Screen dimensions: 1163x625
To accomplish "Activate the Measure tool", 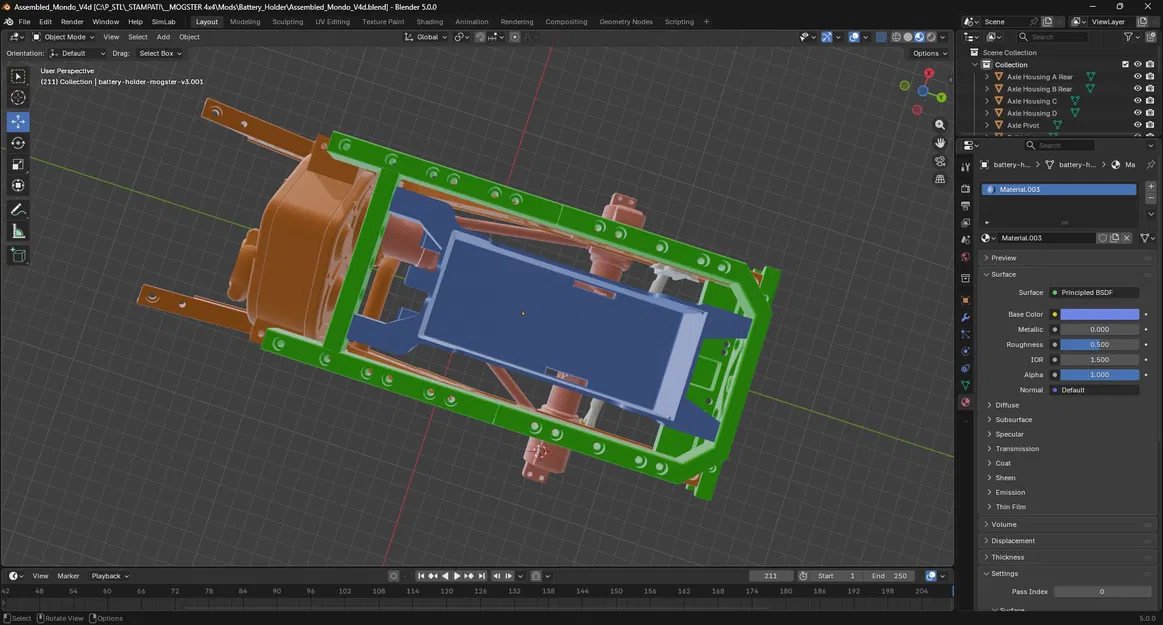I will coord(17,231).
